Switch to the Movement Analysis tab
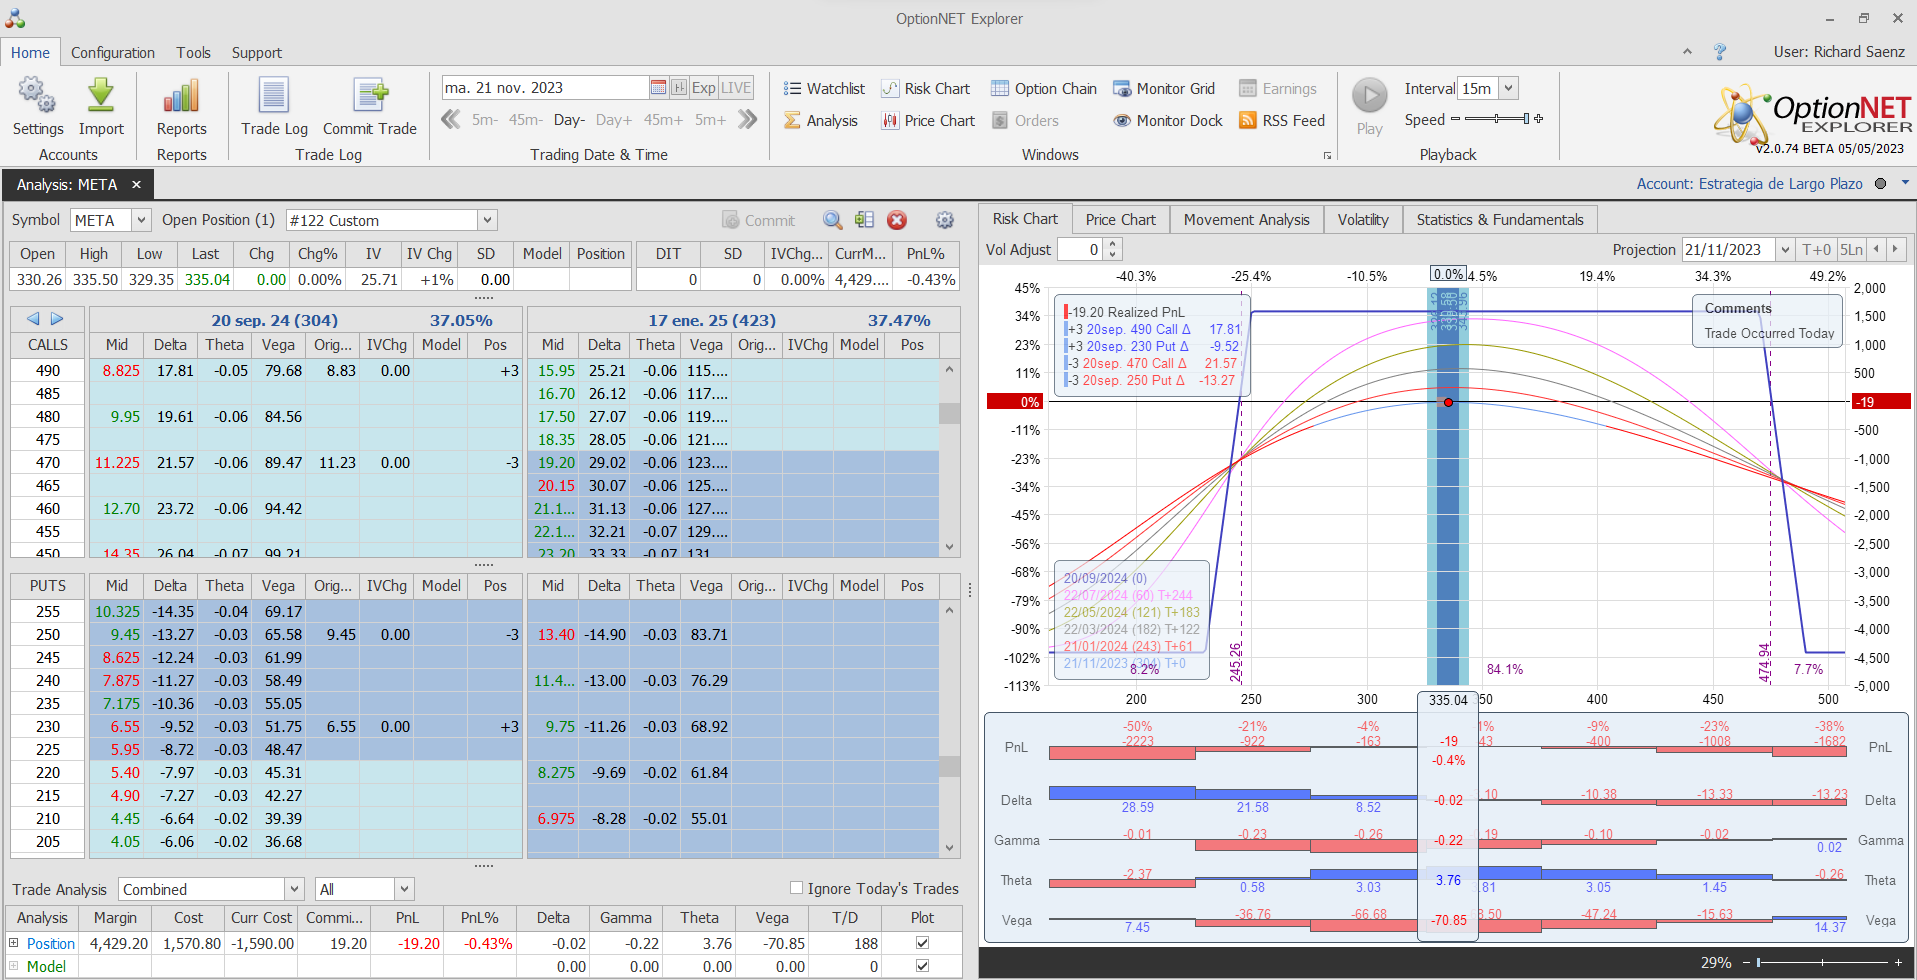Viewport: 1917px width, 980px height. point(1246,220)
